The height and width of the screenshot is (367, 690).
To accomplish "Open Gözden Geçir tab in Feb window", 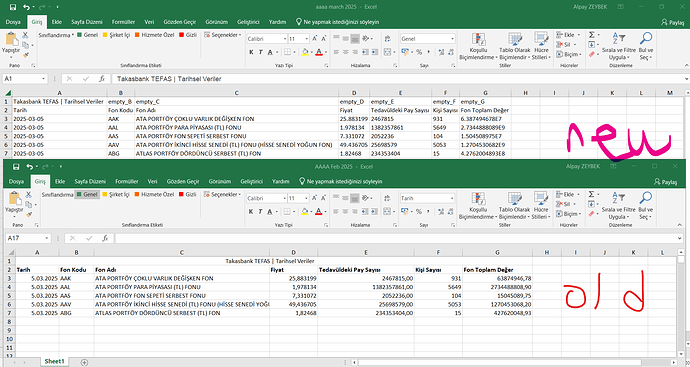I will tap(183, 181).
